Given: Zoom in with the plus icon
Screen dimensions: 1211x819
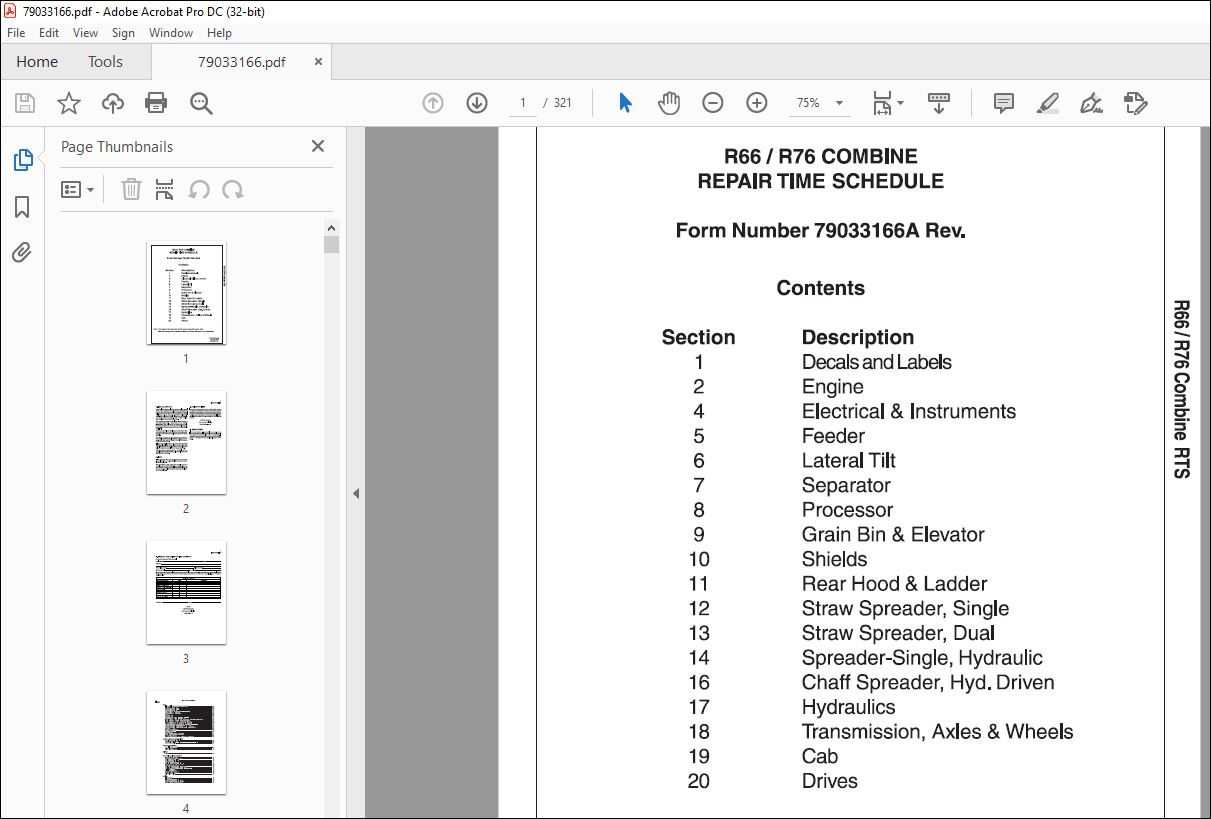Looking at the screenshot, I should [757, 103].
